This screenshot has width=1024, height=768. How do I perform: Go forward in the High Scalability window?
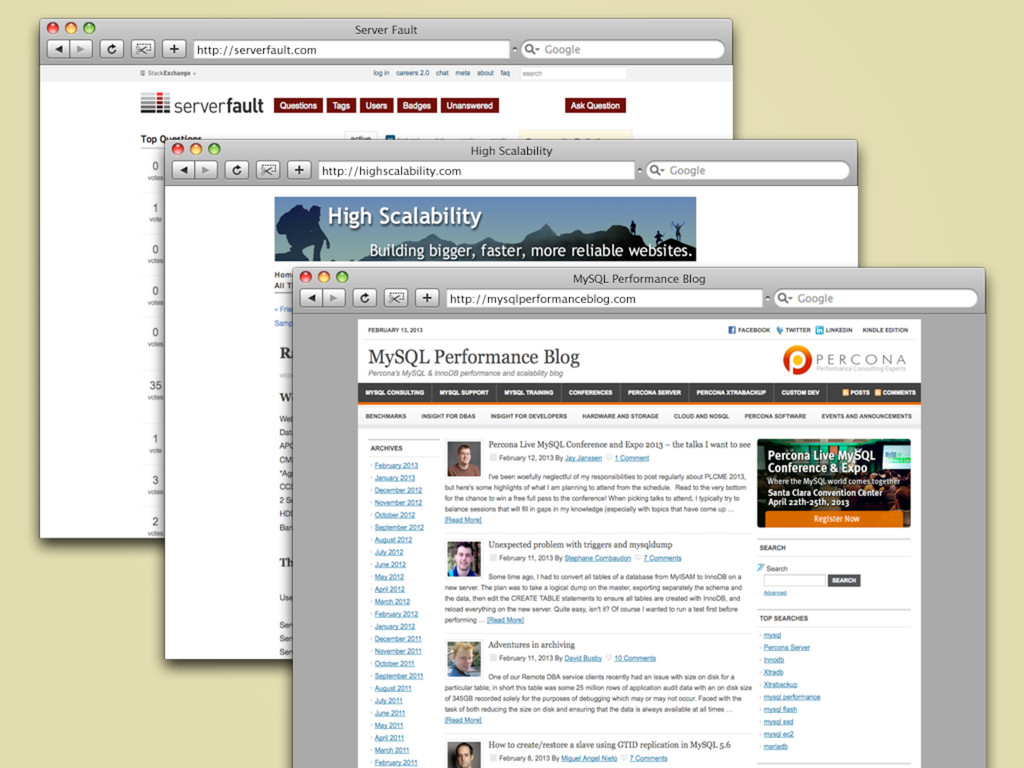[206, 170]
